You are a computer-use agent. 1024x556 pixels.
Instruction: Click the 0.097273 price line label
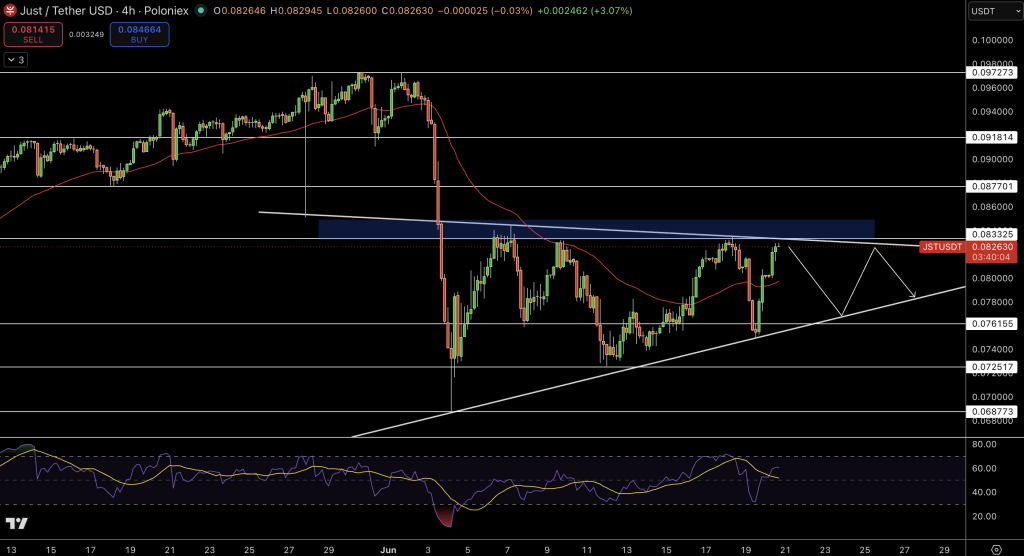(x=992, y=73)
